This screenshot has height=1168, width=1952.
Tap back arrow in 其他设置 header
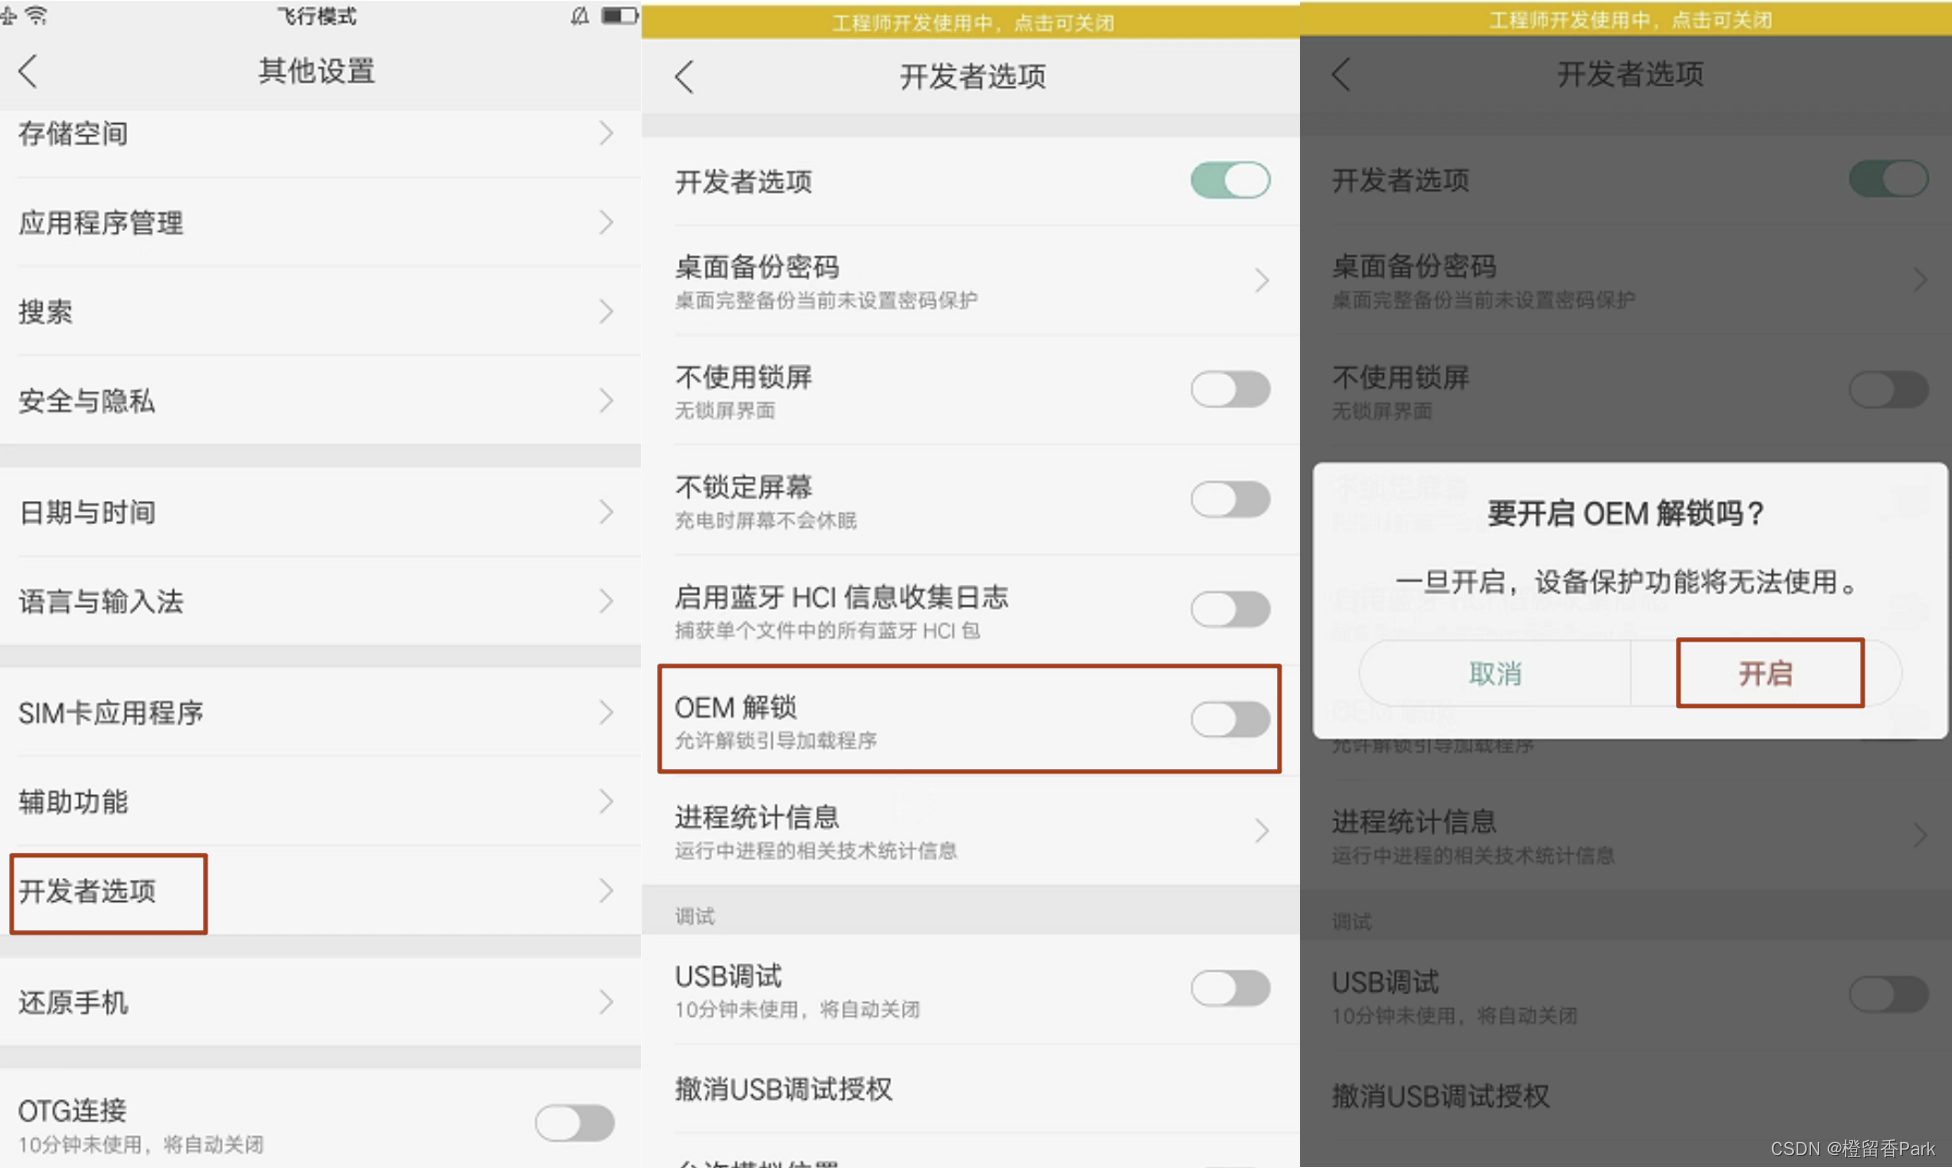28,71
